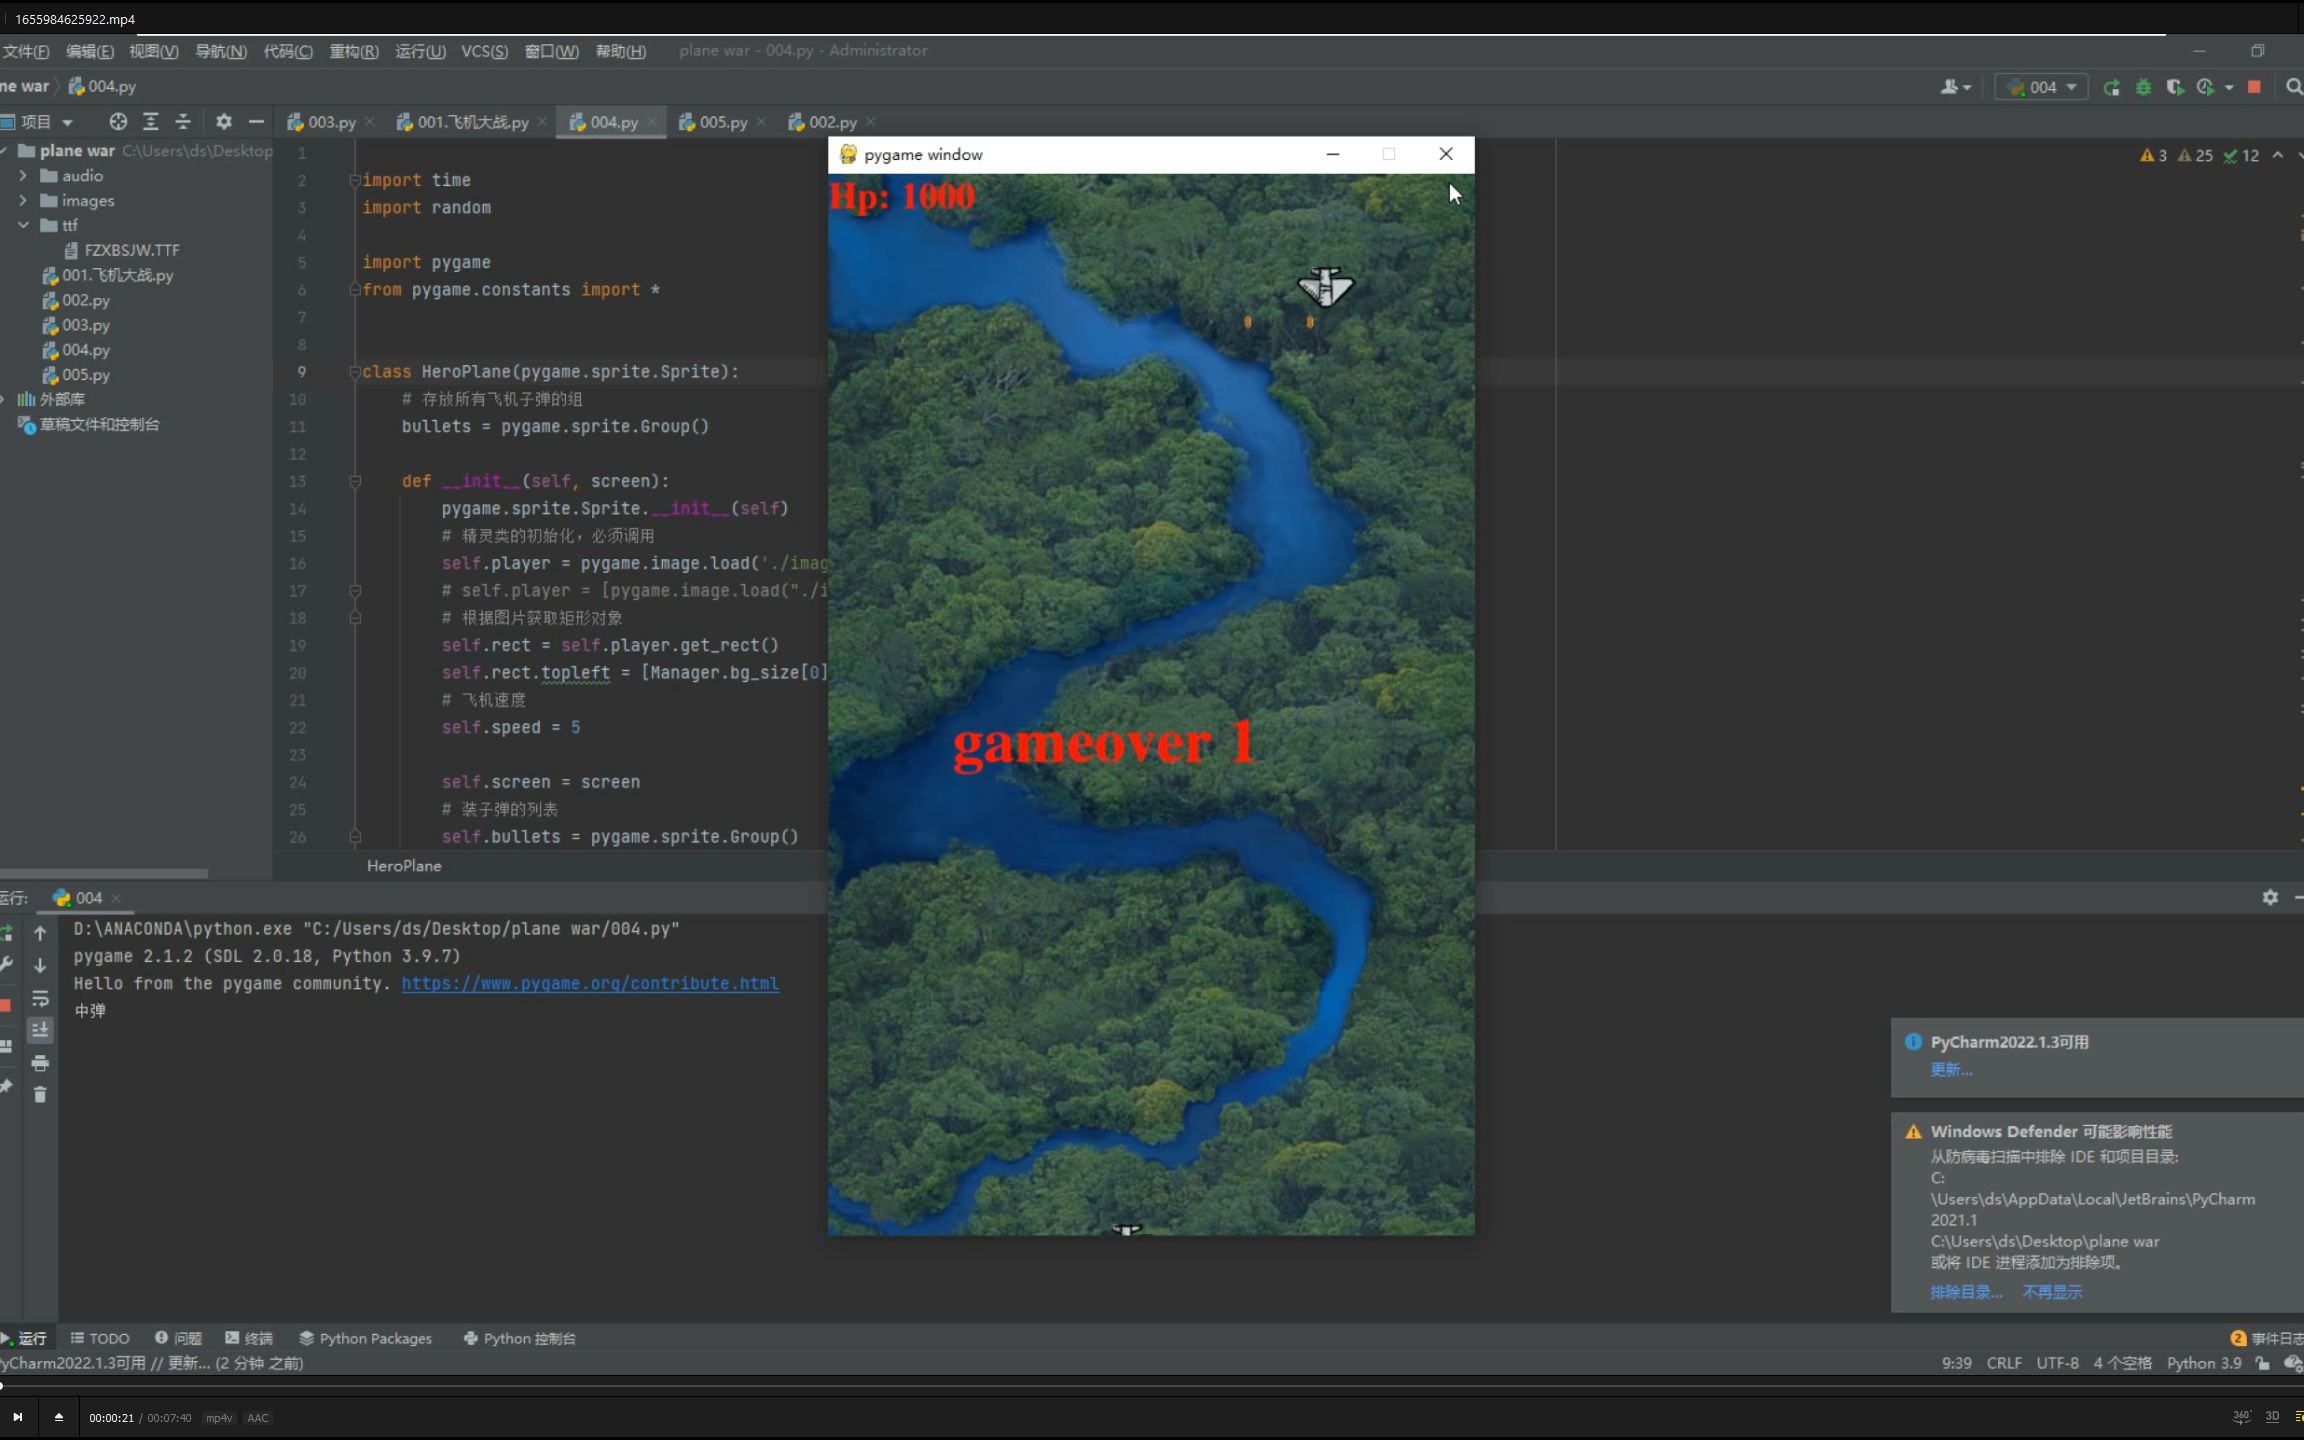The image size is (2304, 1440).
Task: Click 不再显示 in Windows Defender notification
Action: 2051,1292
